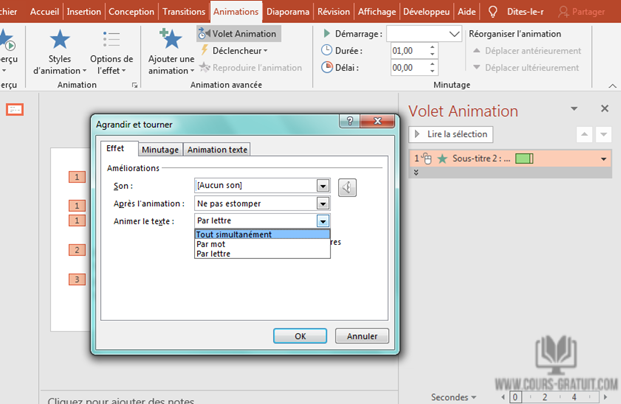Choose the 'Par mot' option
621x404 pixels.
[212, 244]
